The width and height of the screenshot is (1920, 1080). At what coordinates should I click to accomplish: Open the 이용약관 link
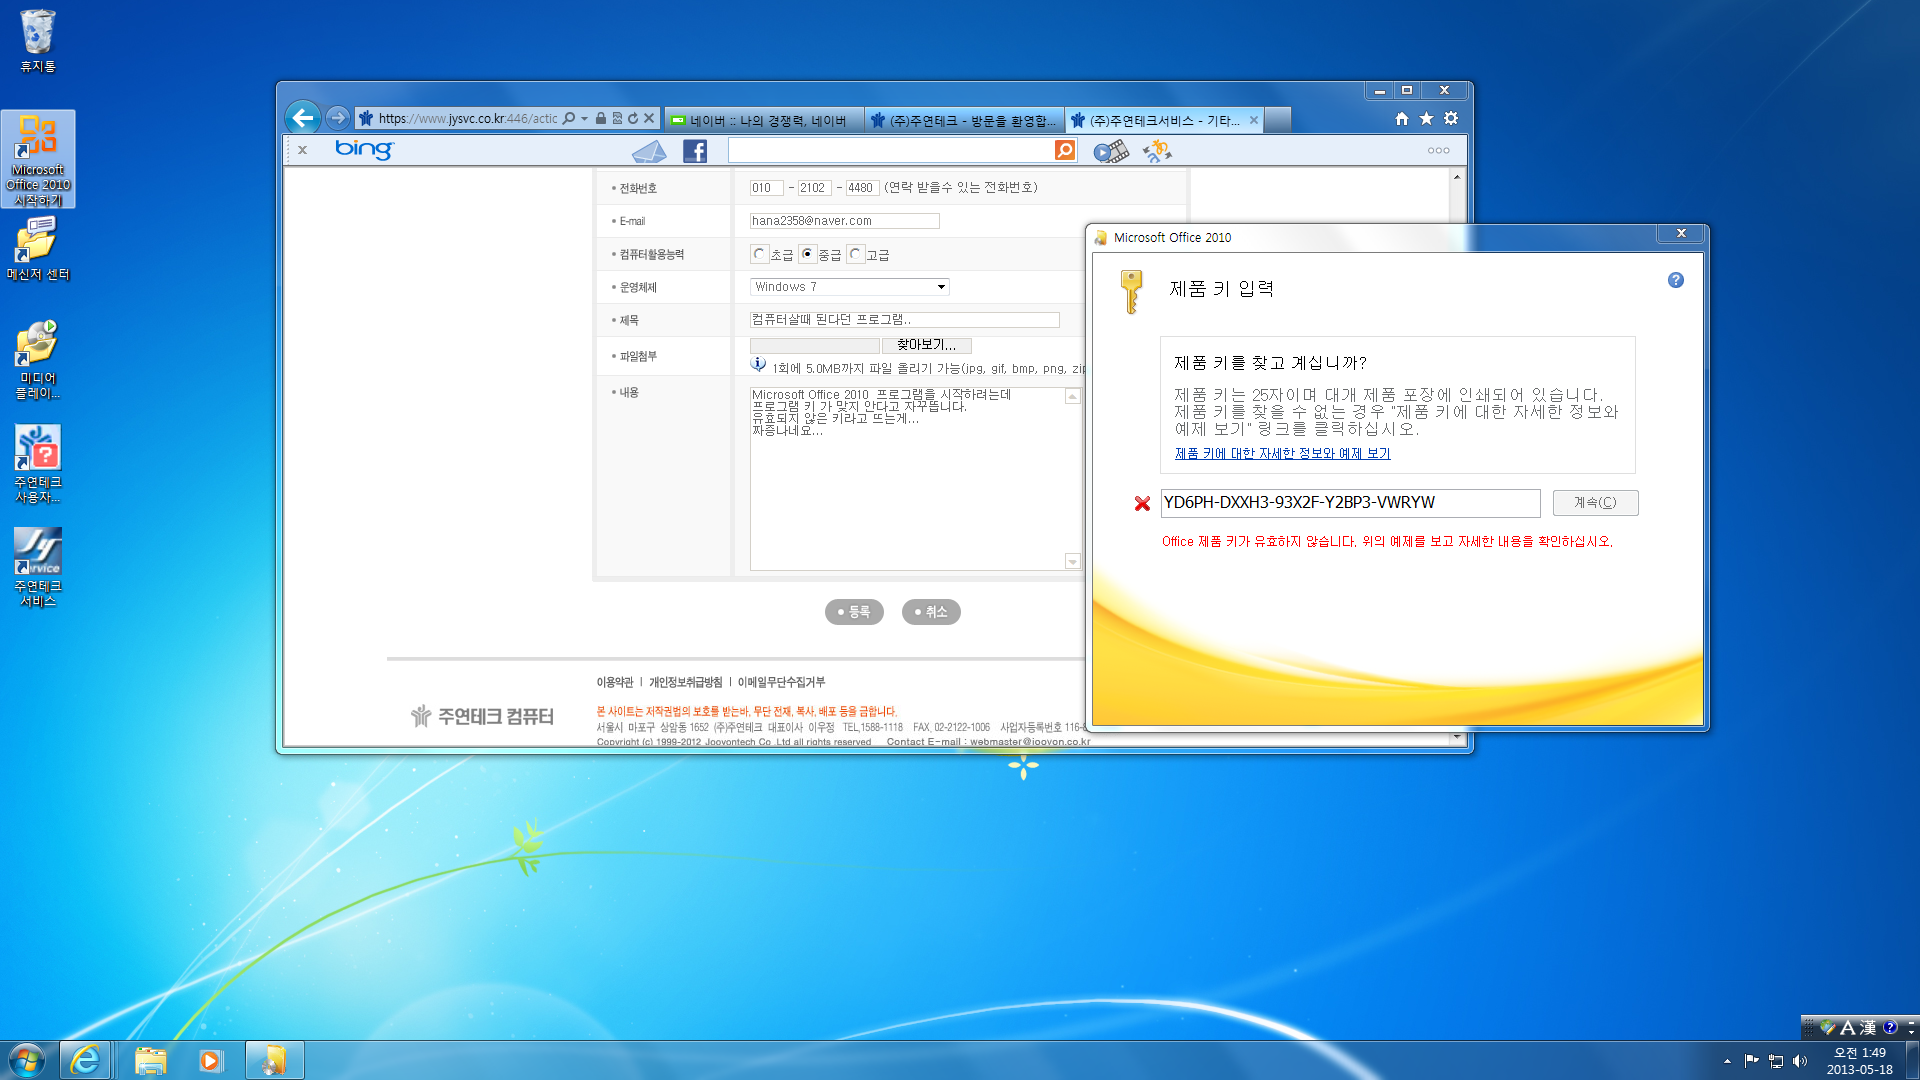[x=615, y=682]
